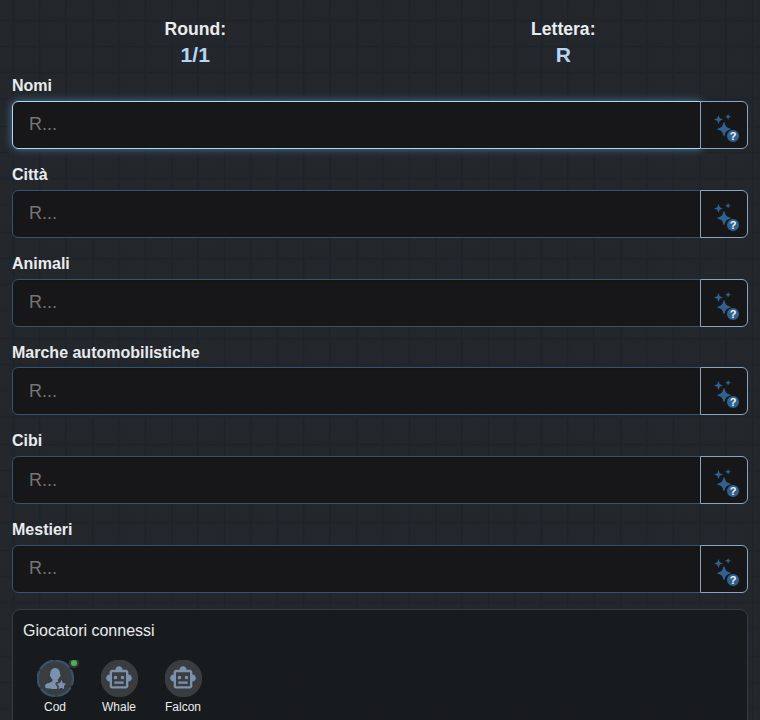Image resolution: width=760 pixels, height=720 pixels.
Task: Click the sparkle help icon for Mestieri
Action: tap(724, 569)
